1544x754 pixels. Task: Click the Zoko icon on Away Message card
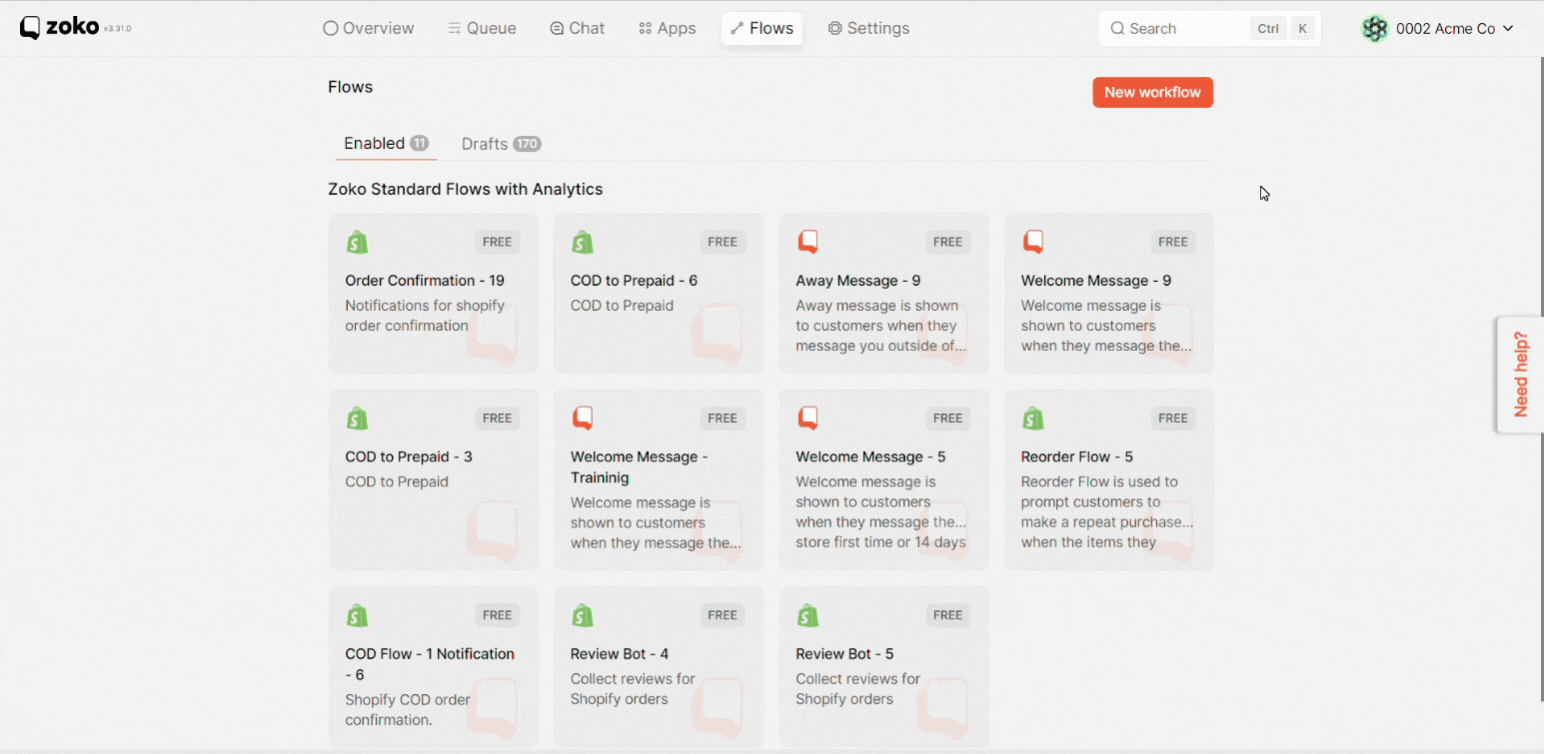pyautogui.click(x=808, y=242)
